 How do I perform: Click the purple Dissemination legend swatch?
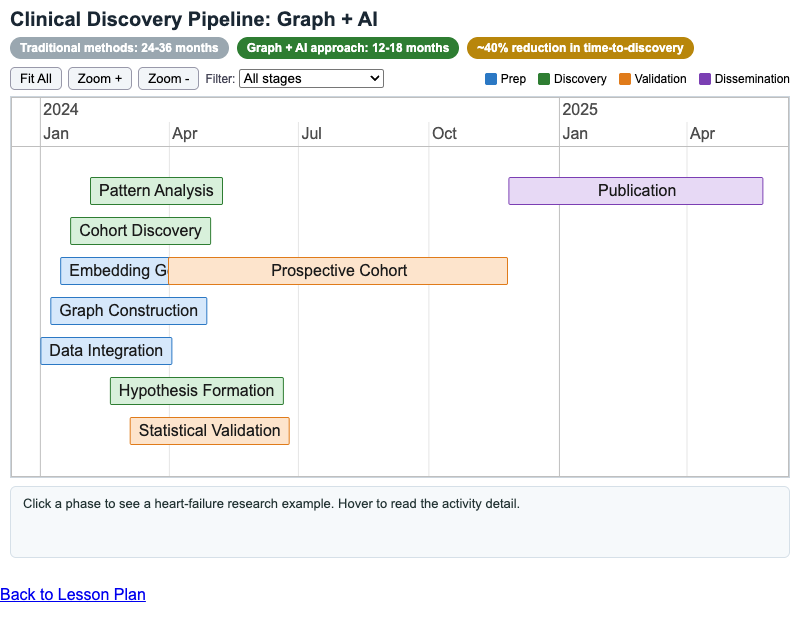705,79
